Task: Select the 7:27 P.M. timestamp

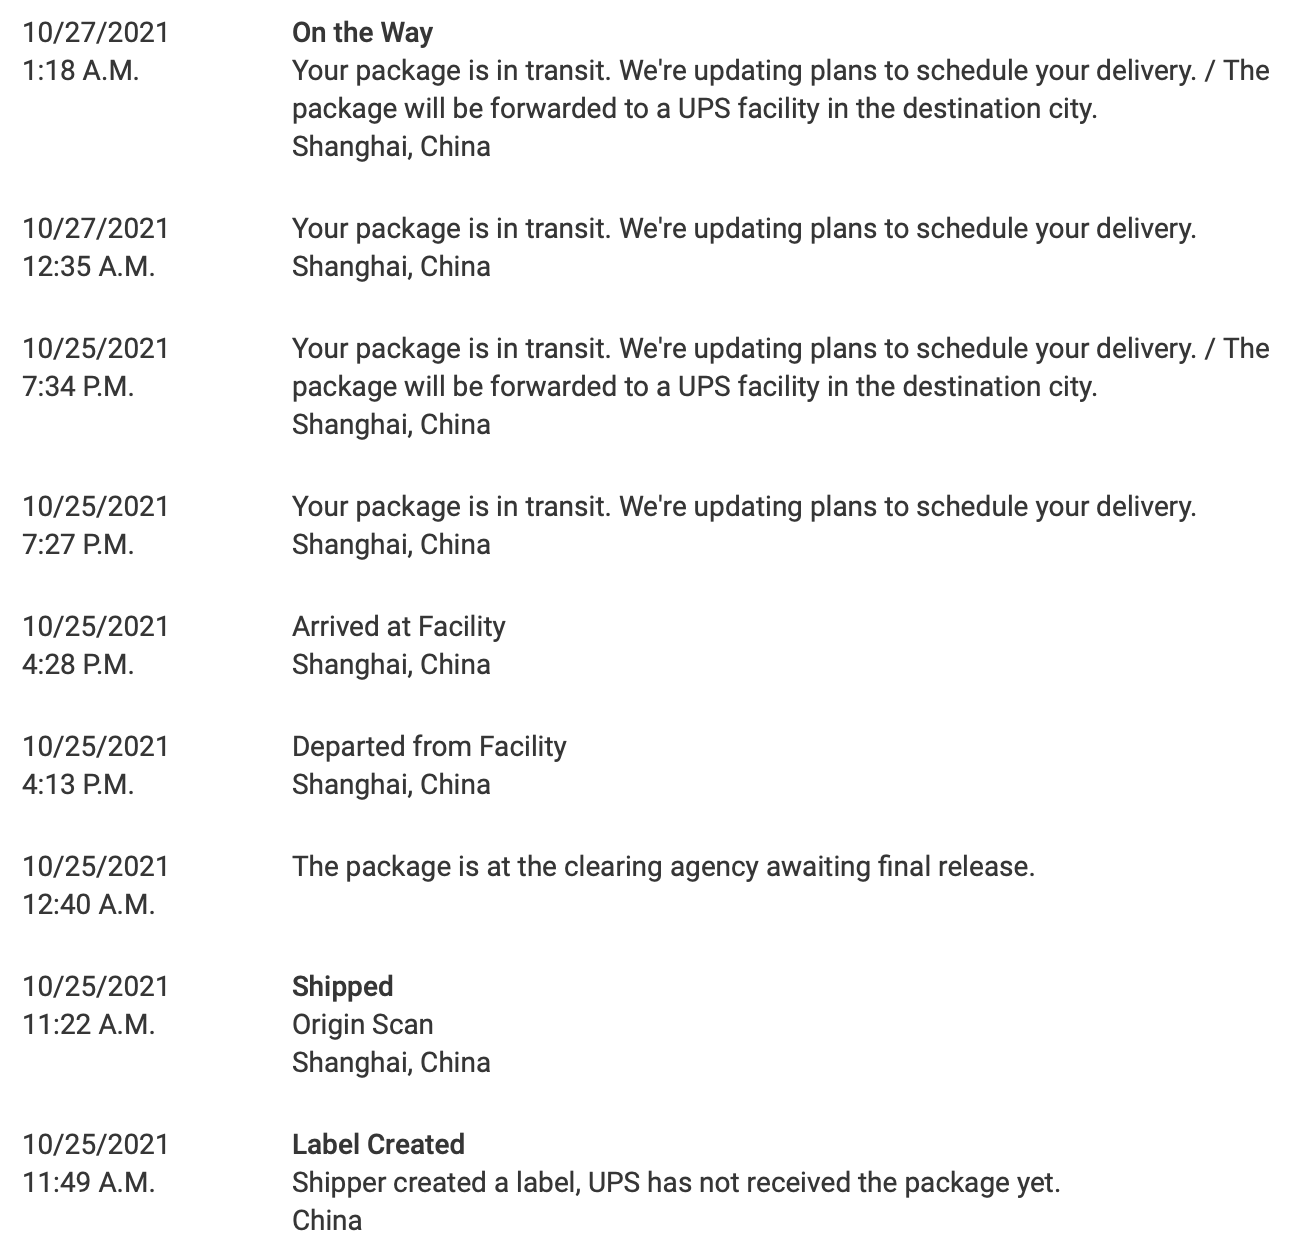Action: click(78, 545)
